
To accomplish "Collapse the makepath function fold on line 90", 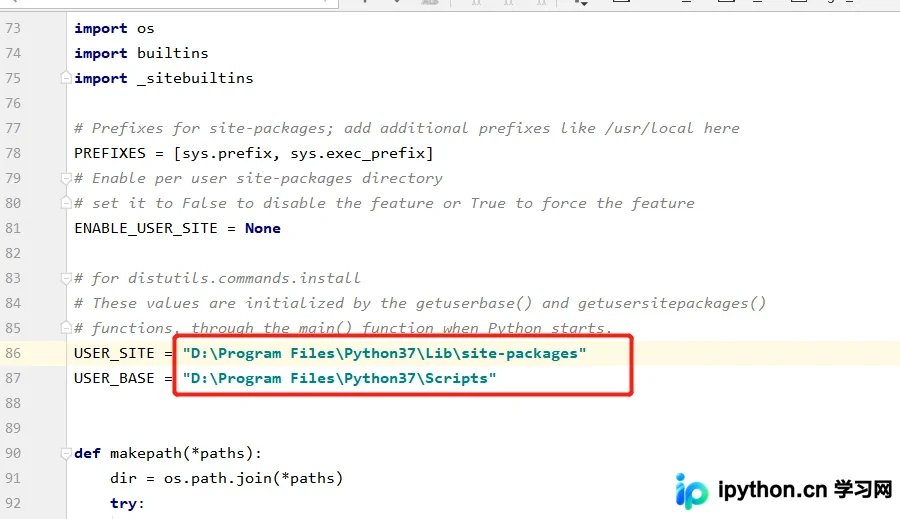I will [66, 454].
